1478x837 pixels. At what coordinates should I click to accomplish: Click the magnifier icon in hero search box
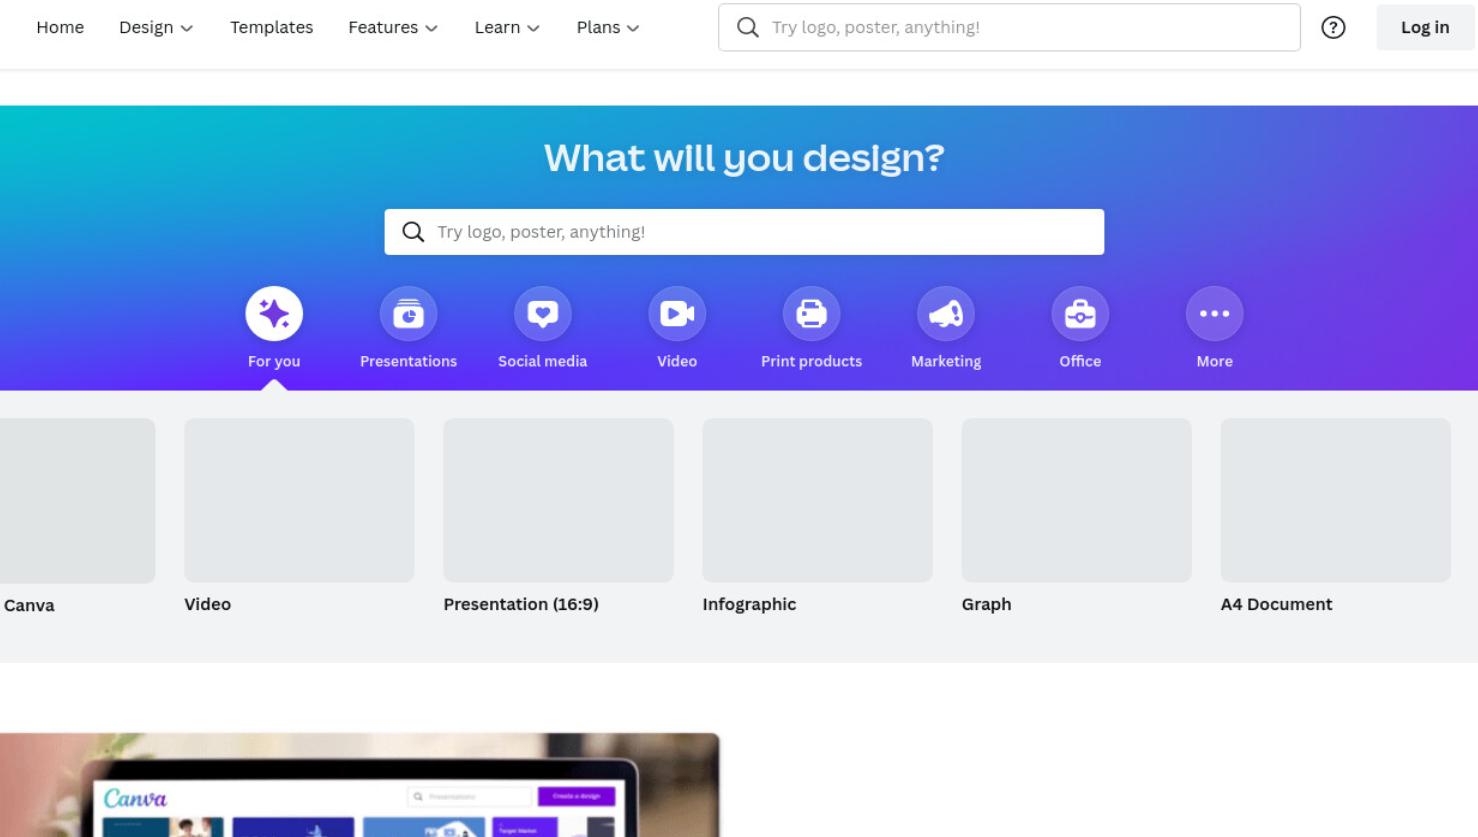pyautogui.click(x=413, y=232)
